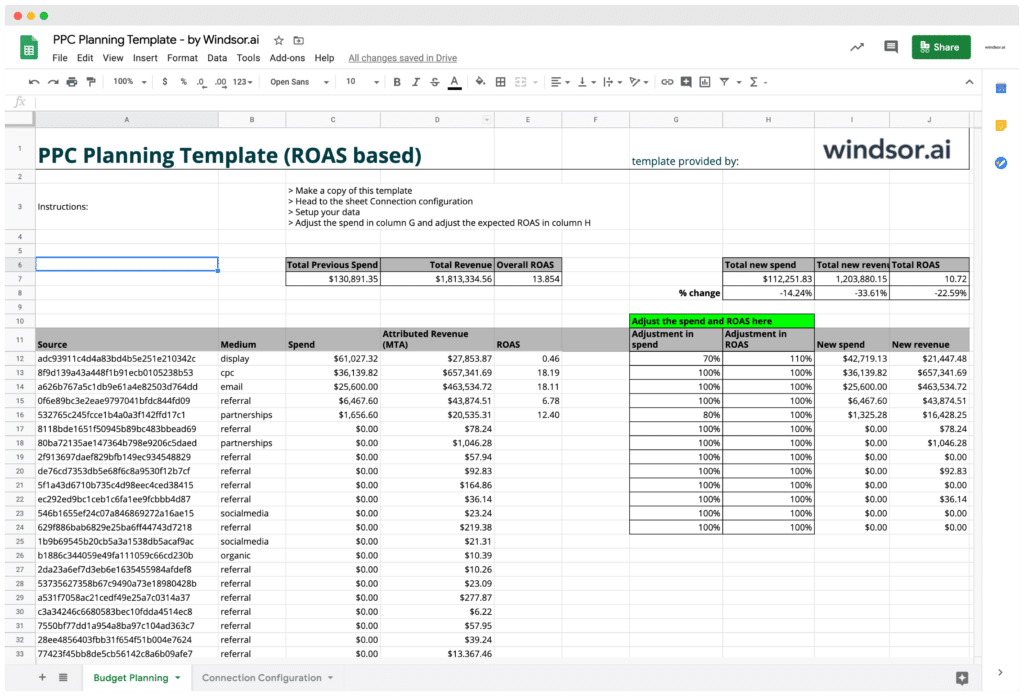Open the File menu
Viewport: 1024px width, 696px height.
pos(59,58)
